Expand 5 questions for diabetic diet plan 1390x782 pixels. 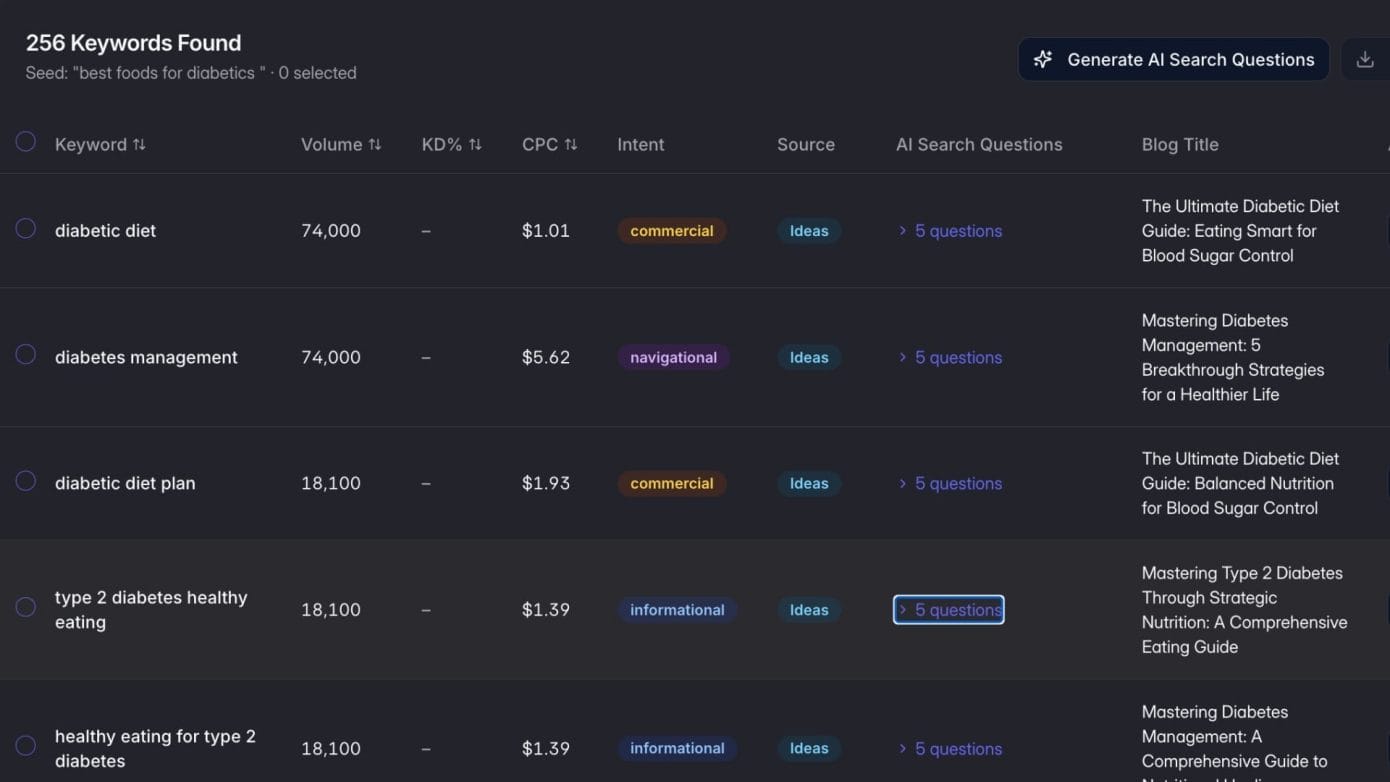[949, 484]
